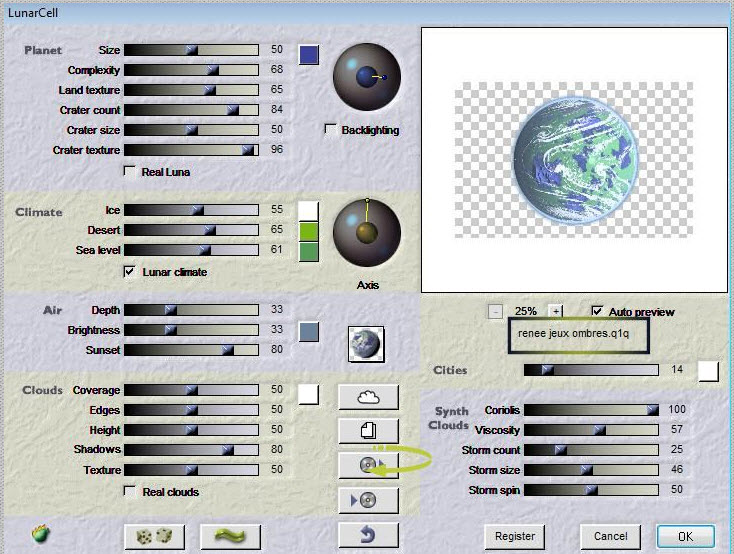
Task: Open the blue planet color swatch
Action: pyautogui.click(x=308, y=55)
